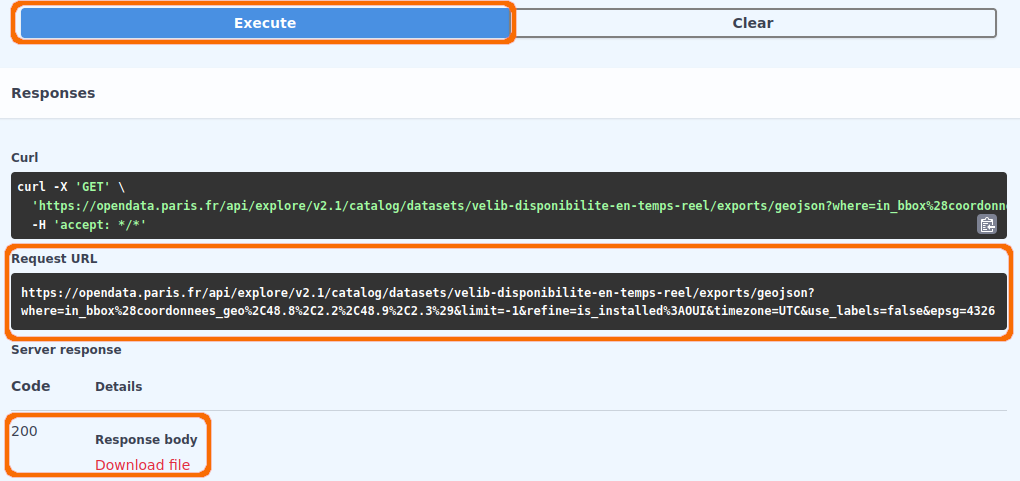Copy the curl command with clipboard icon
This screenshot has height=481, width=1020.
pos(987,224)
